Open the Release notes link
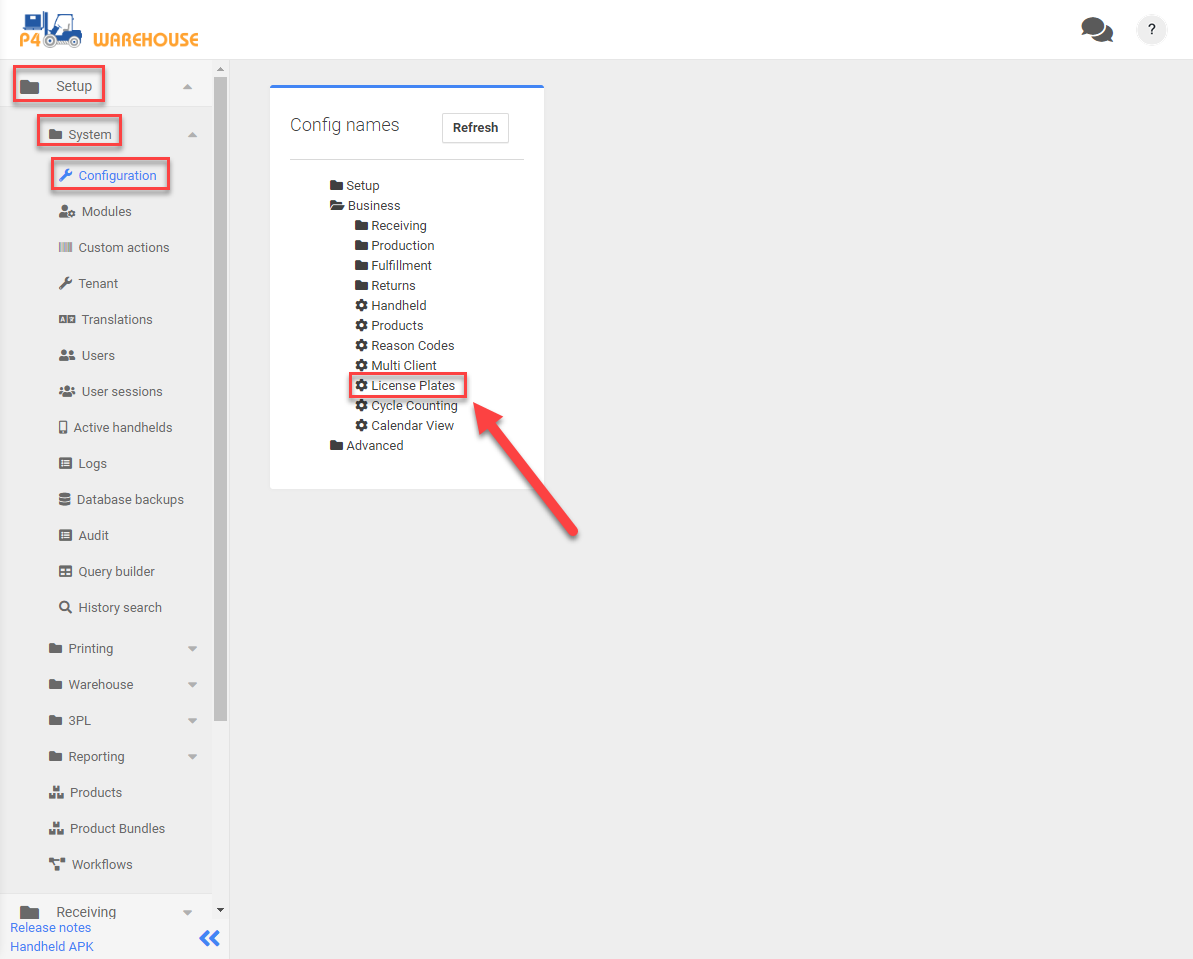Screen dimensions: 1193x959 click(51, 928)
